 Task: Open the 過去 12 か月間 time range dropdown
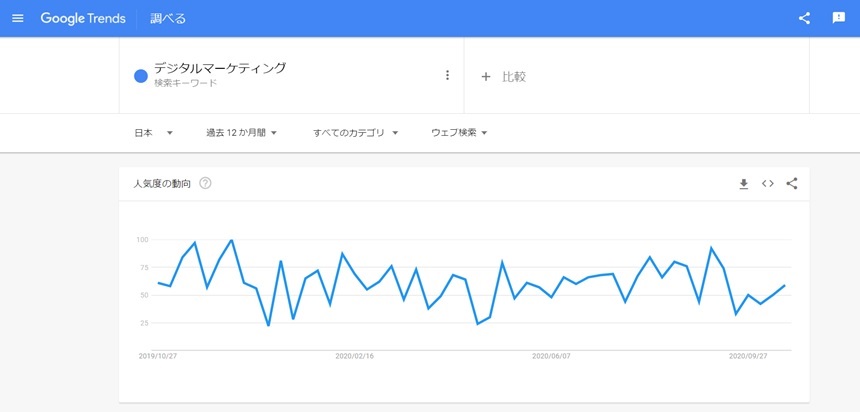pyautogui.click(x=241, y=133)
